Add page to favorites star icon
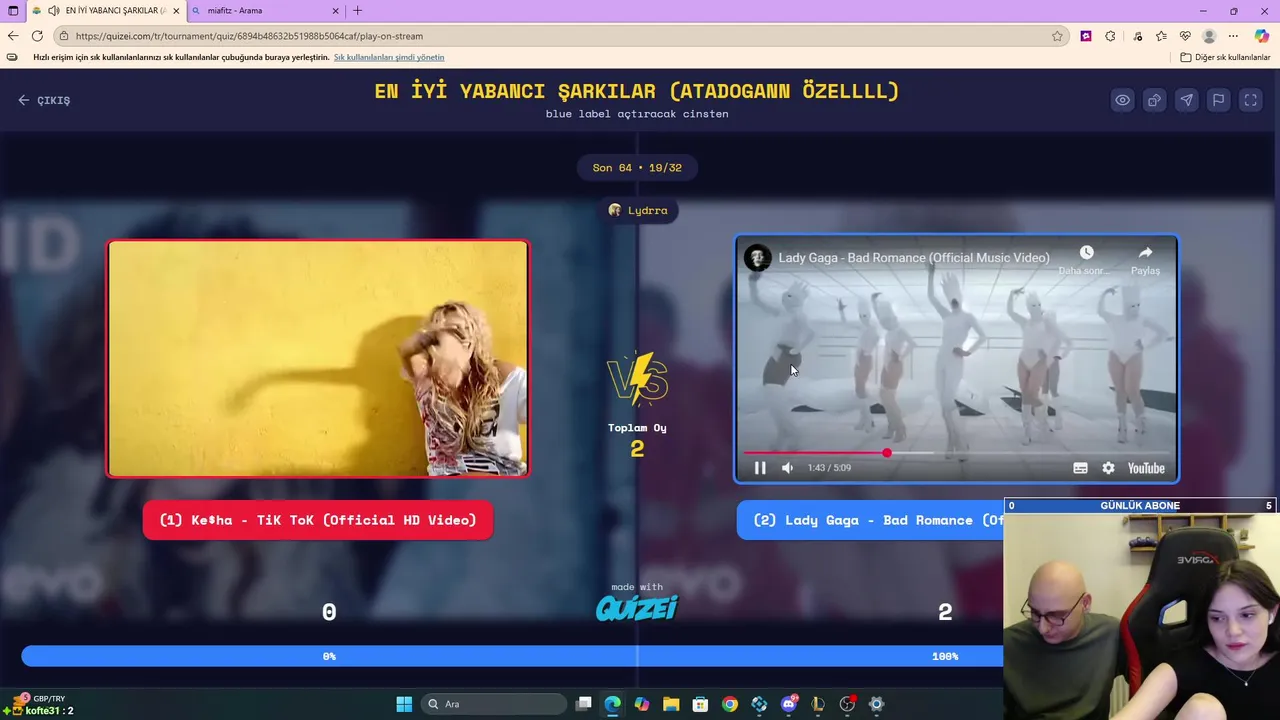The height and width of the screenshot is (720, 1280). [1057, 36]
